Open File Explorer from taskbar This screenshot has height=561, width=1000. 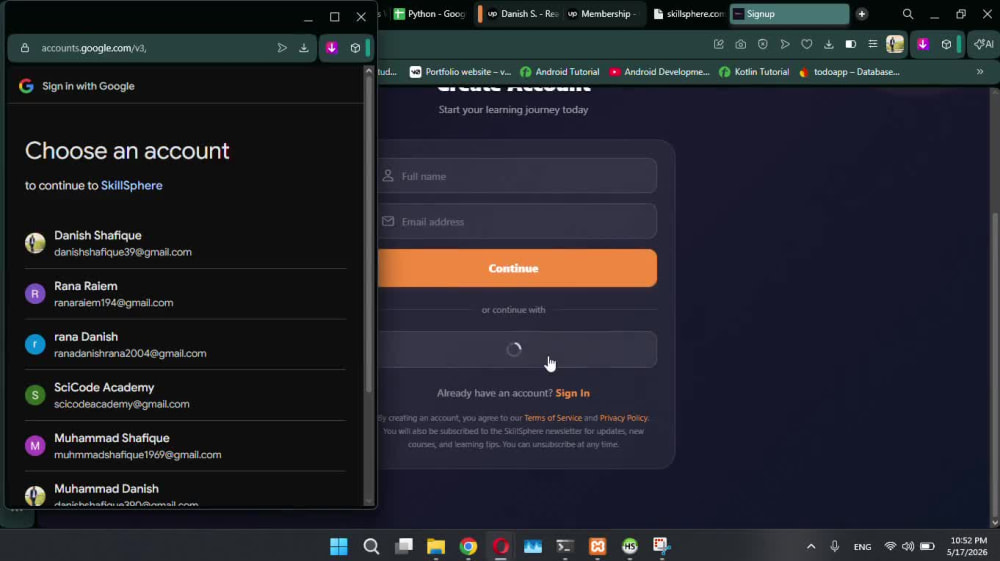click(x=436, y=546)
